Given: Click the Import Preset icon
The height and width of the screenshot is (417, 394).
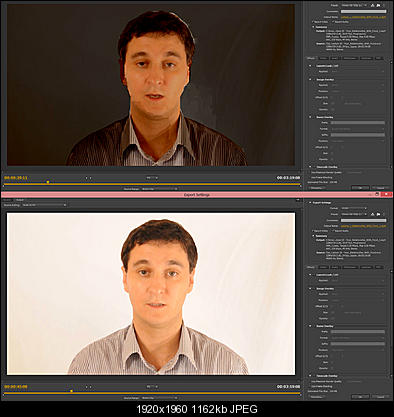Looking at the screenshot, I should coord(378,214).
